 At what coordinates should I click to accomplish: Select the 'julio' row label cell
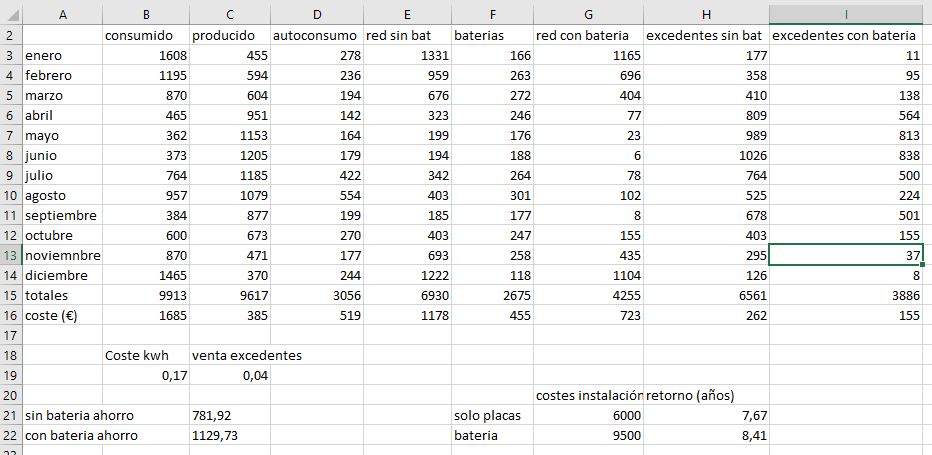coord(62,175)
